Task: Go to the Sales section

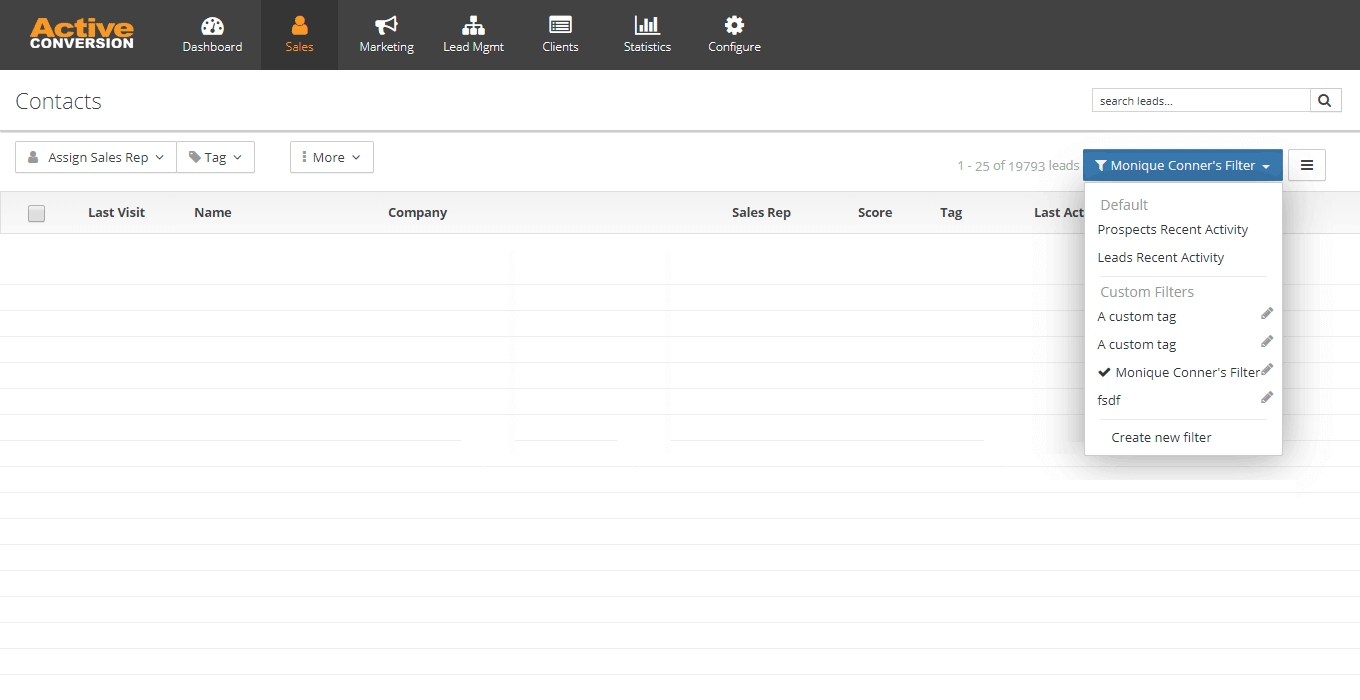Action: point(299,35)
